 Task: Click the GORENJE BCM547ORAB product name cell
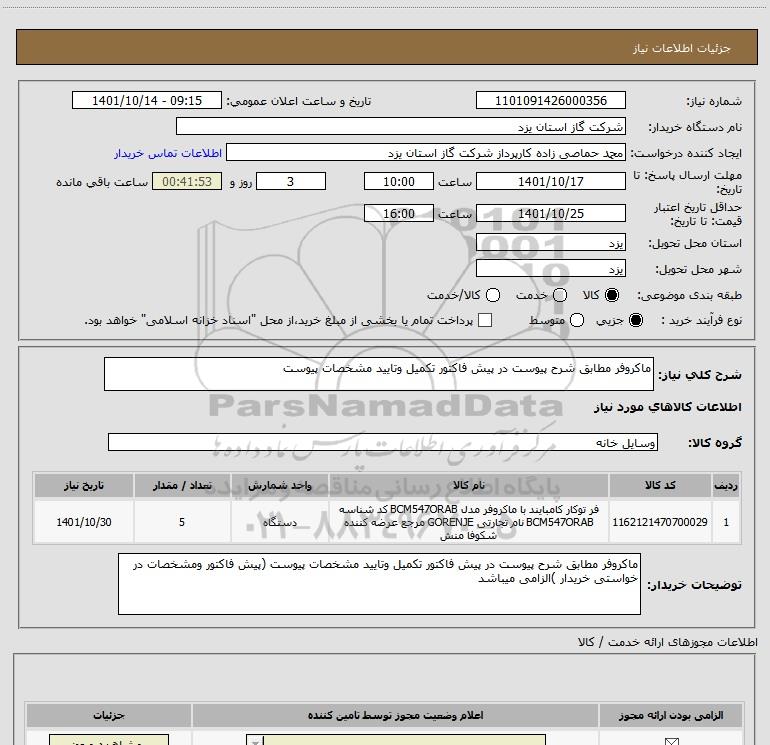468,522
